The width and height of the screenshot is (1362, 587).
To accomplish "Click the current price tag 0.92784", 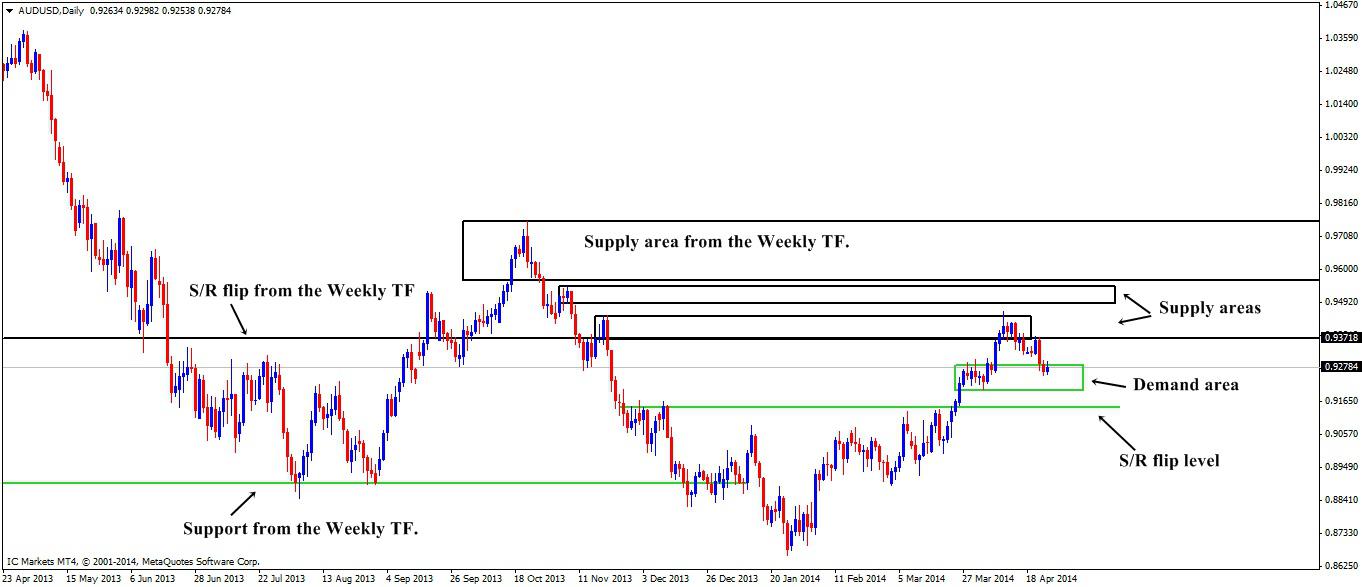I will pos(1341,367).
